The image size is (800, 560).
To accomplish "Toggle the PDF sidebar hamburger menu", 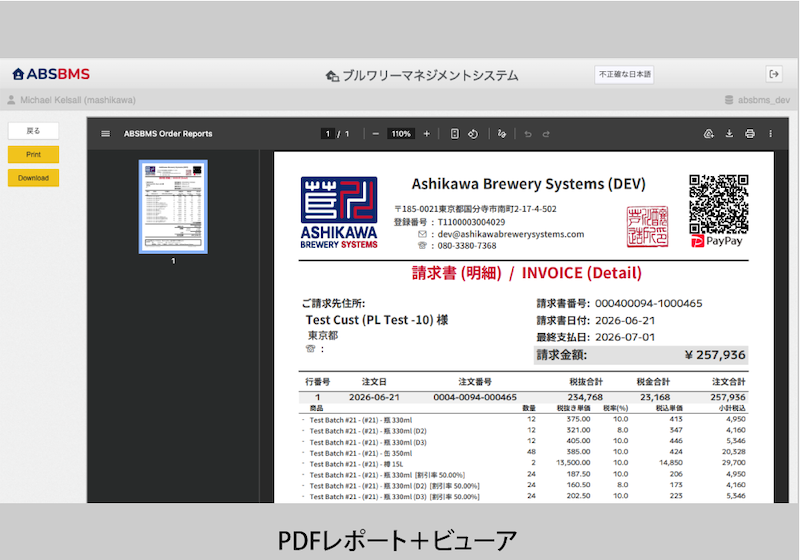I will [x=106, y=134].
